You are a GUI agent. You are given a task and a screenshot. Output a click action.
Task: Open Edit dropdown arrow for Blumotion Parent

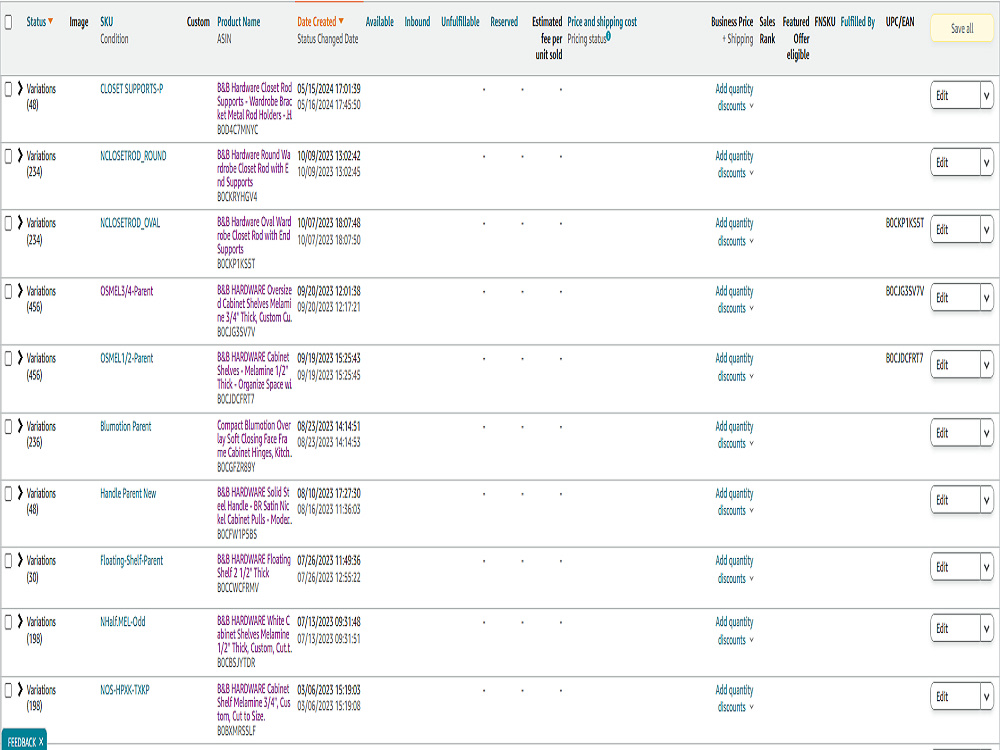click(x=986, y=433)
